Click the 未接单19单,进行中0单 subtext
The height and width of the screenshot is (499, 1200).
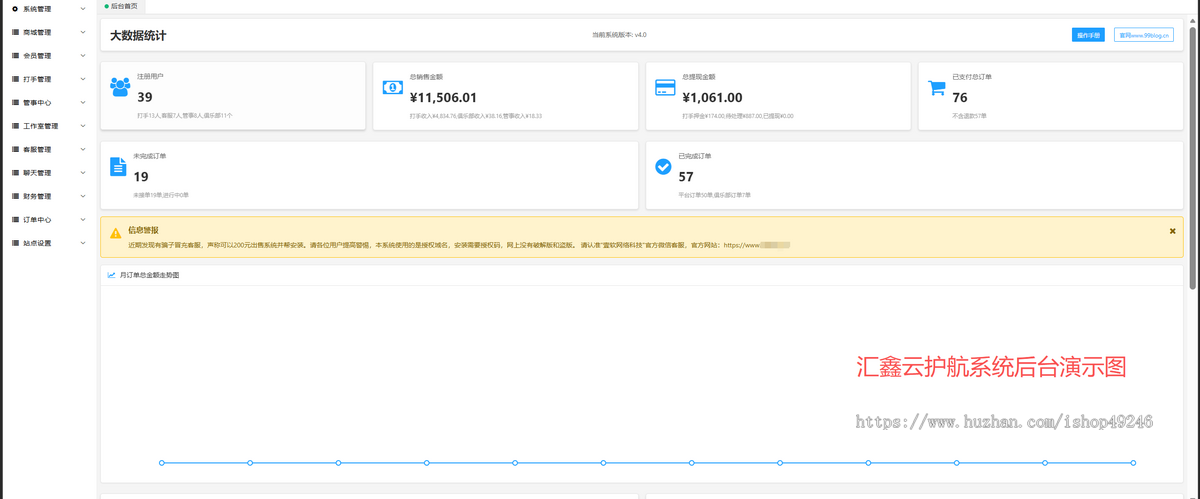tap(161, 195)
